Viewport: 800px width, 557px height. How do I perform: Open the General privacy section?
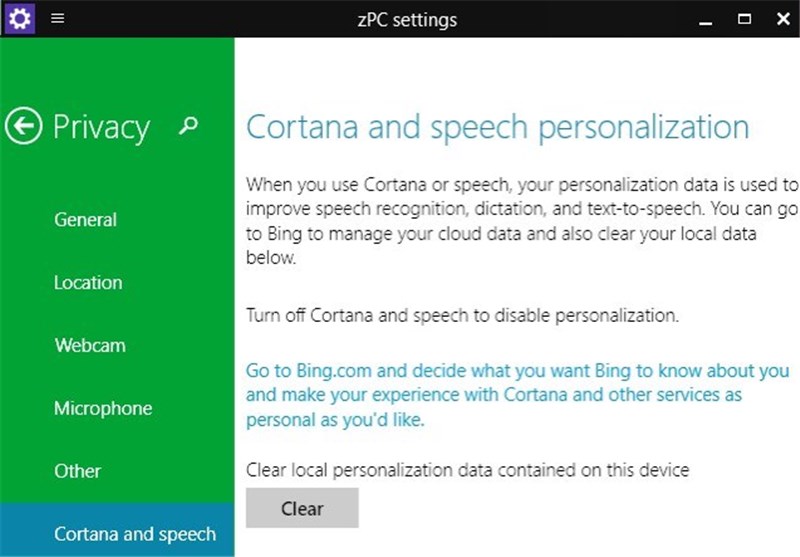85,220
